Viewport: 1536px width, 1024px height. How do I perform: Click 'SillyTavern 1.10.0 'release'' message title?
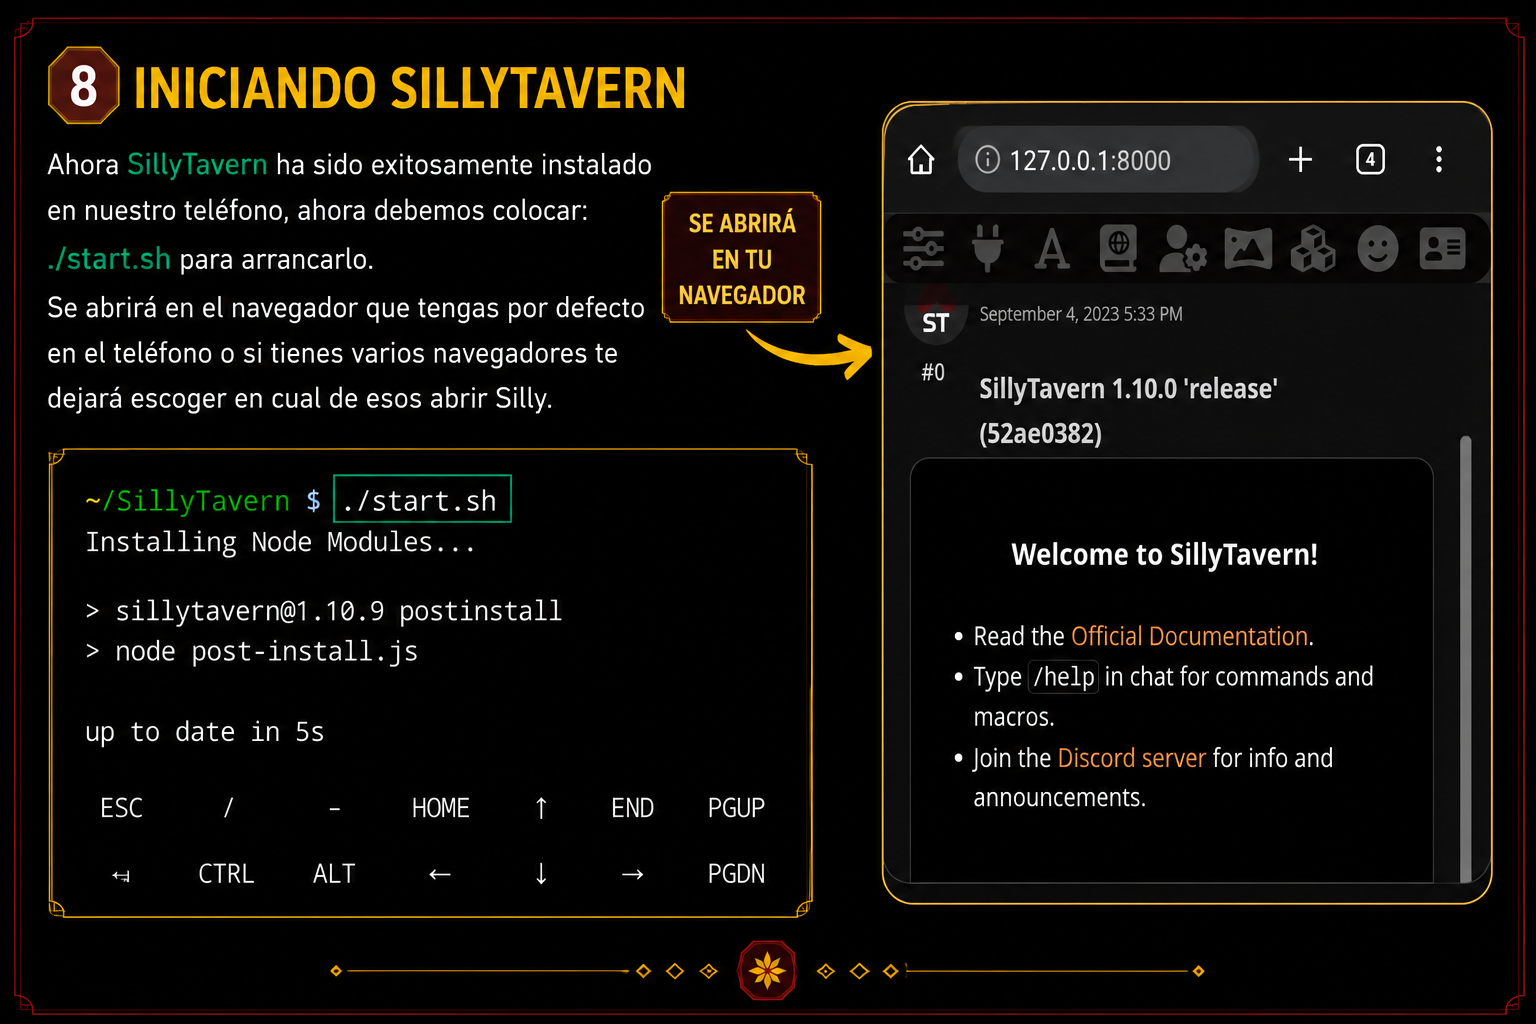coord(1128,388)
